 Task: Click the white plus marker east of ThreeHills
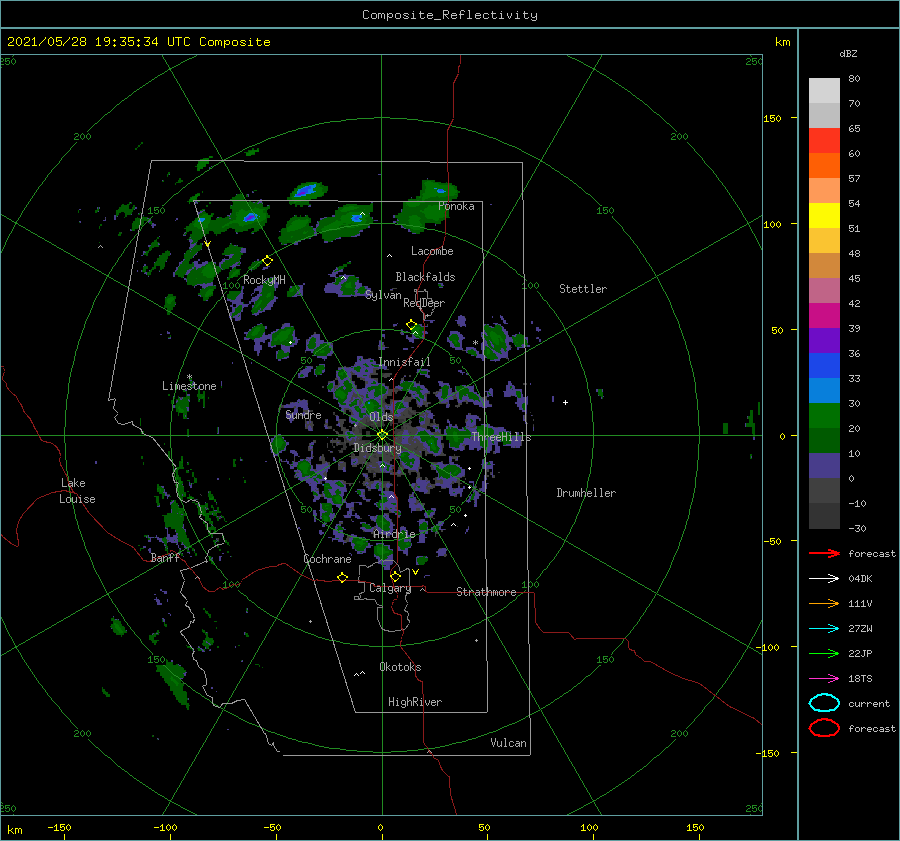pyautogui.click(x=565, y=402)
